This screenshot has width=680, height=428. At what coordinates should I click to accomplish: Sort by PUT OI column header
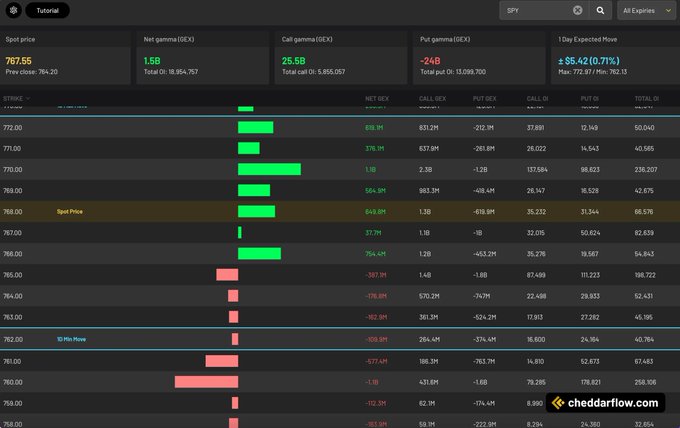[x=590, y=98]
